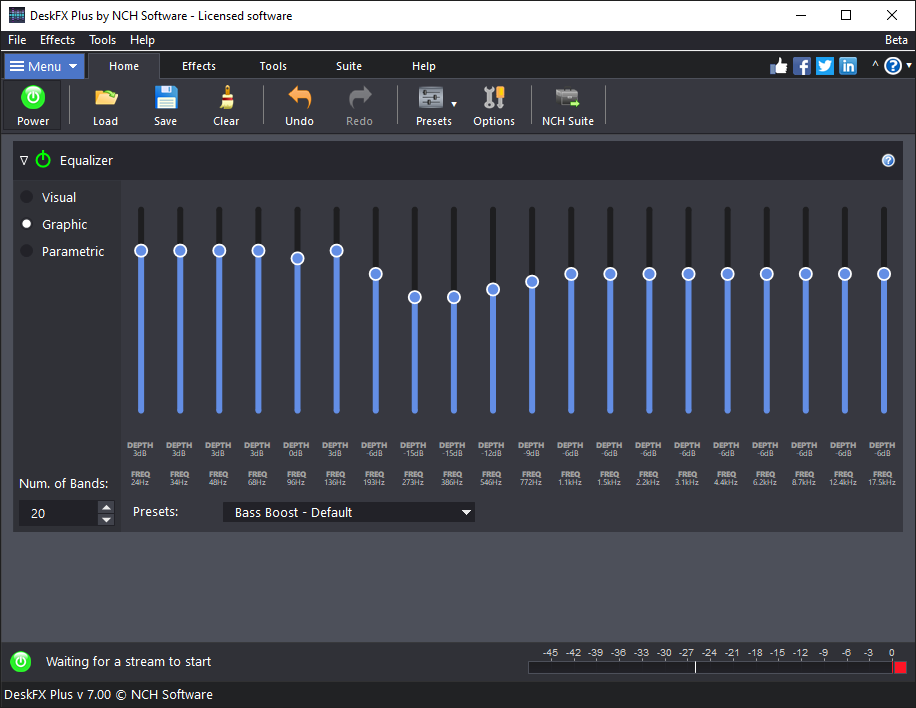Increase the number of bands
This screenshot has width=916, height=708.
click(106, 507)
